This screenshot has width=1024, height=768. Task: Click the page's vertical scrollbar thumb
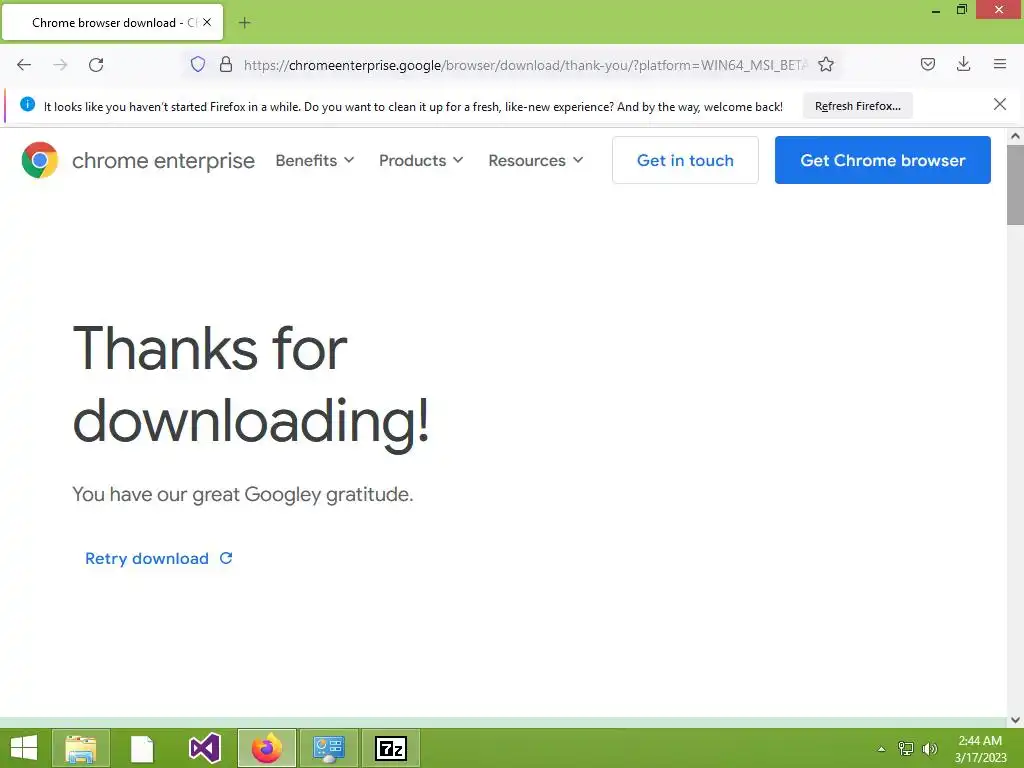1015,185
